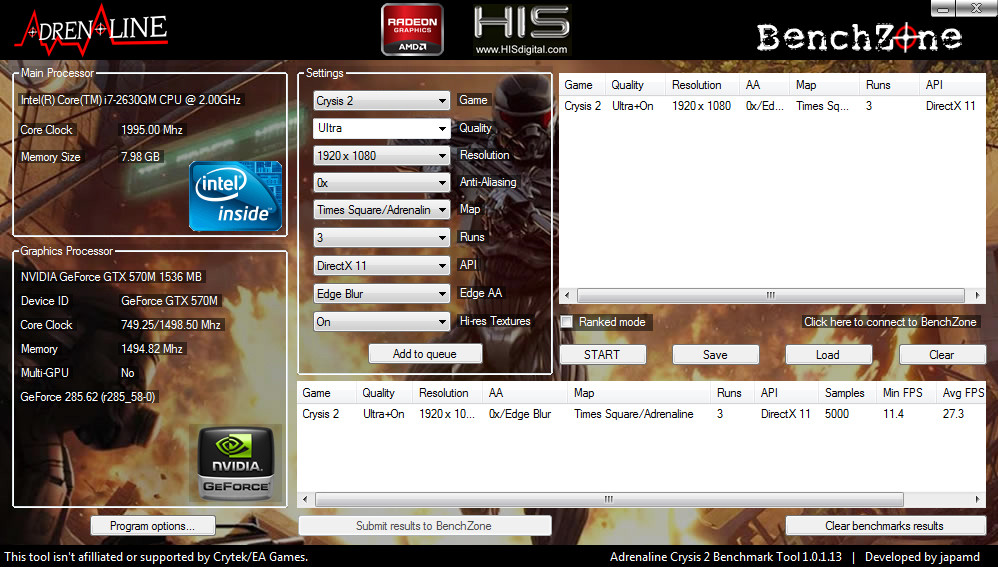Open the Quality dropdown set to Ultra
The image size is (998, 567).
[381, 128]
